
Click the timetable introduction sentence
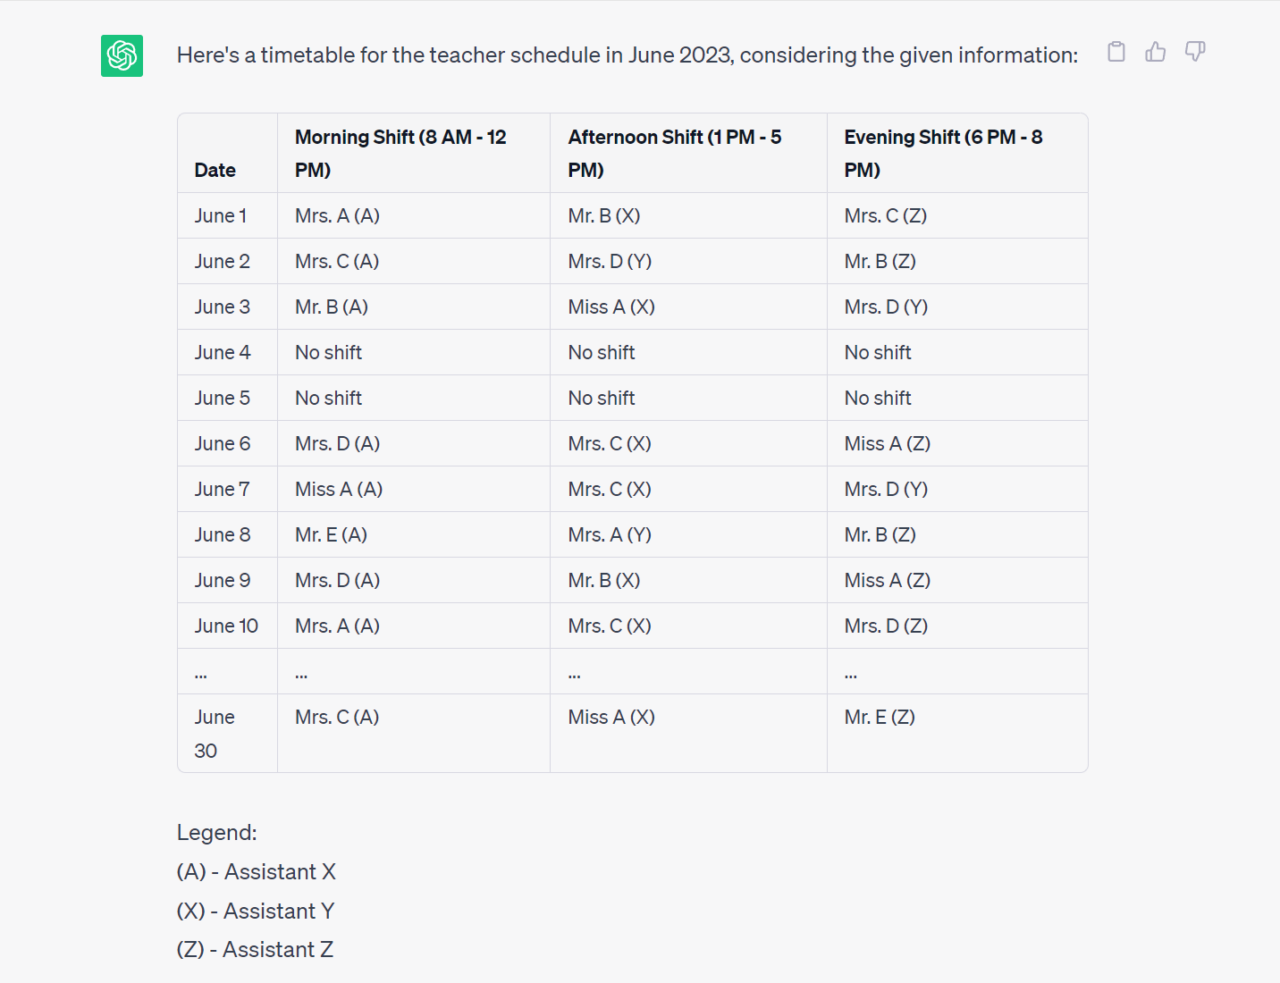627,55
